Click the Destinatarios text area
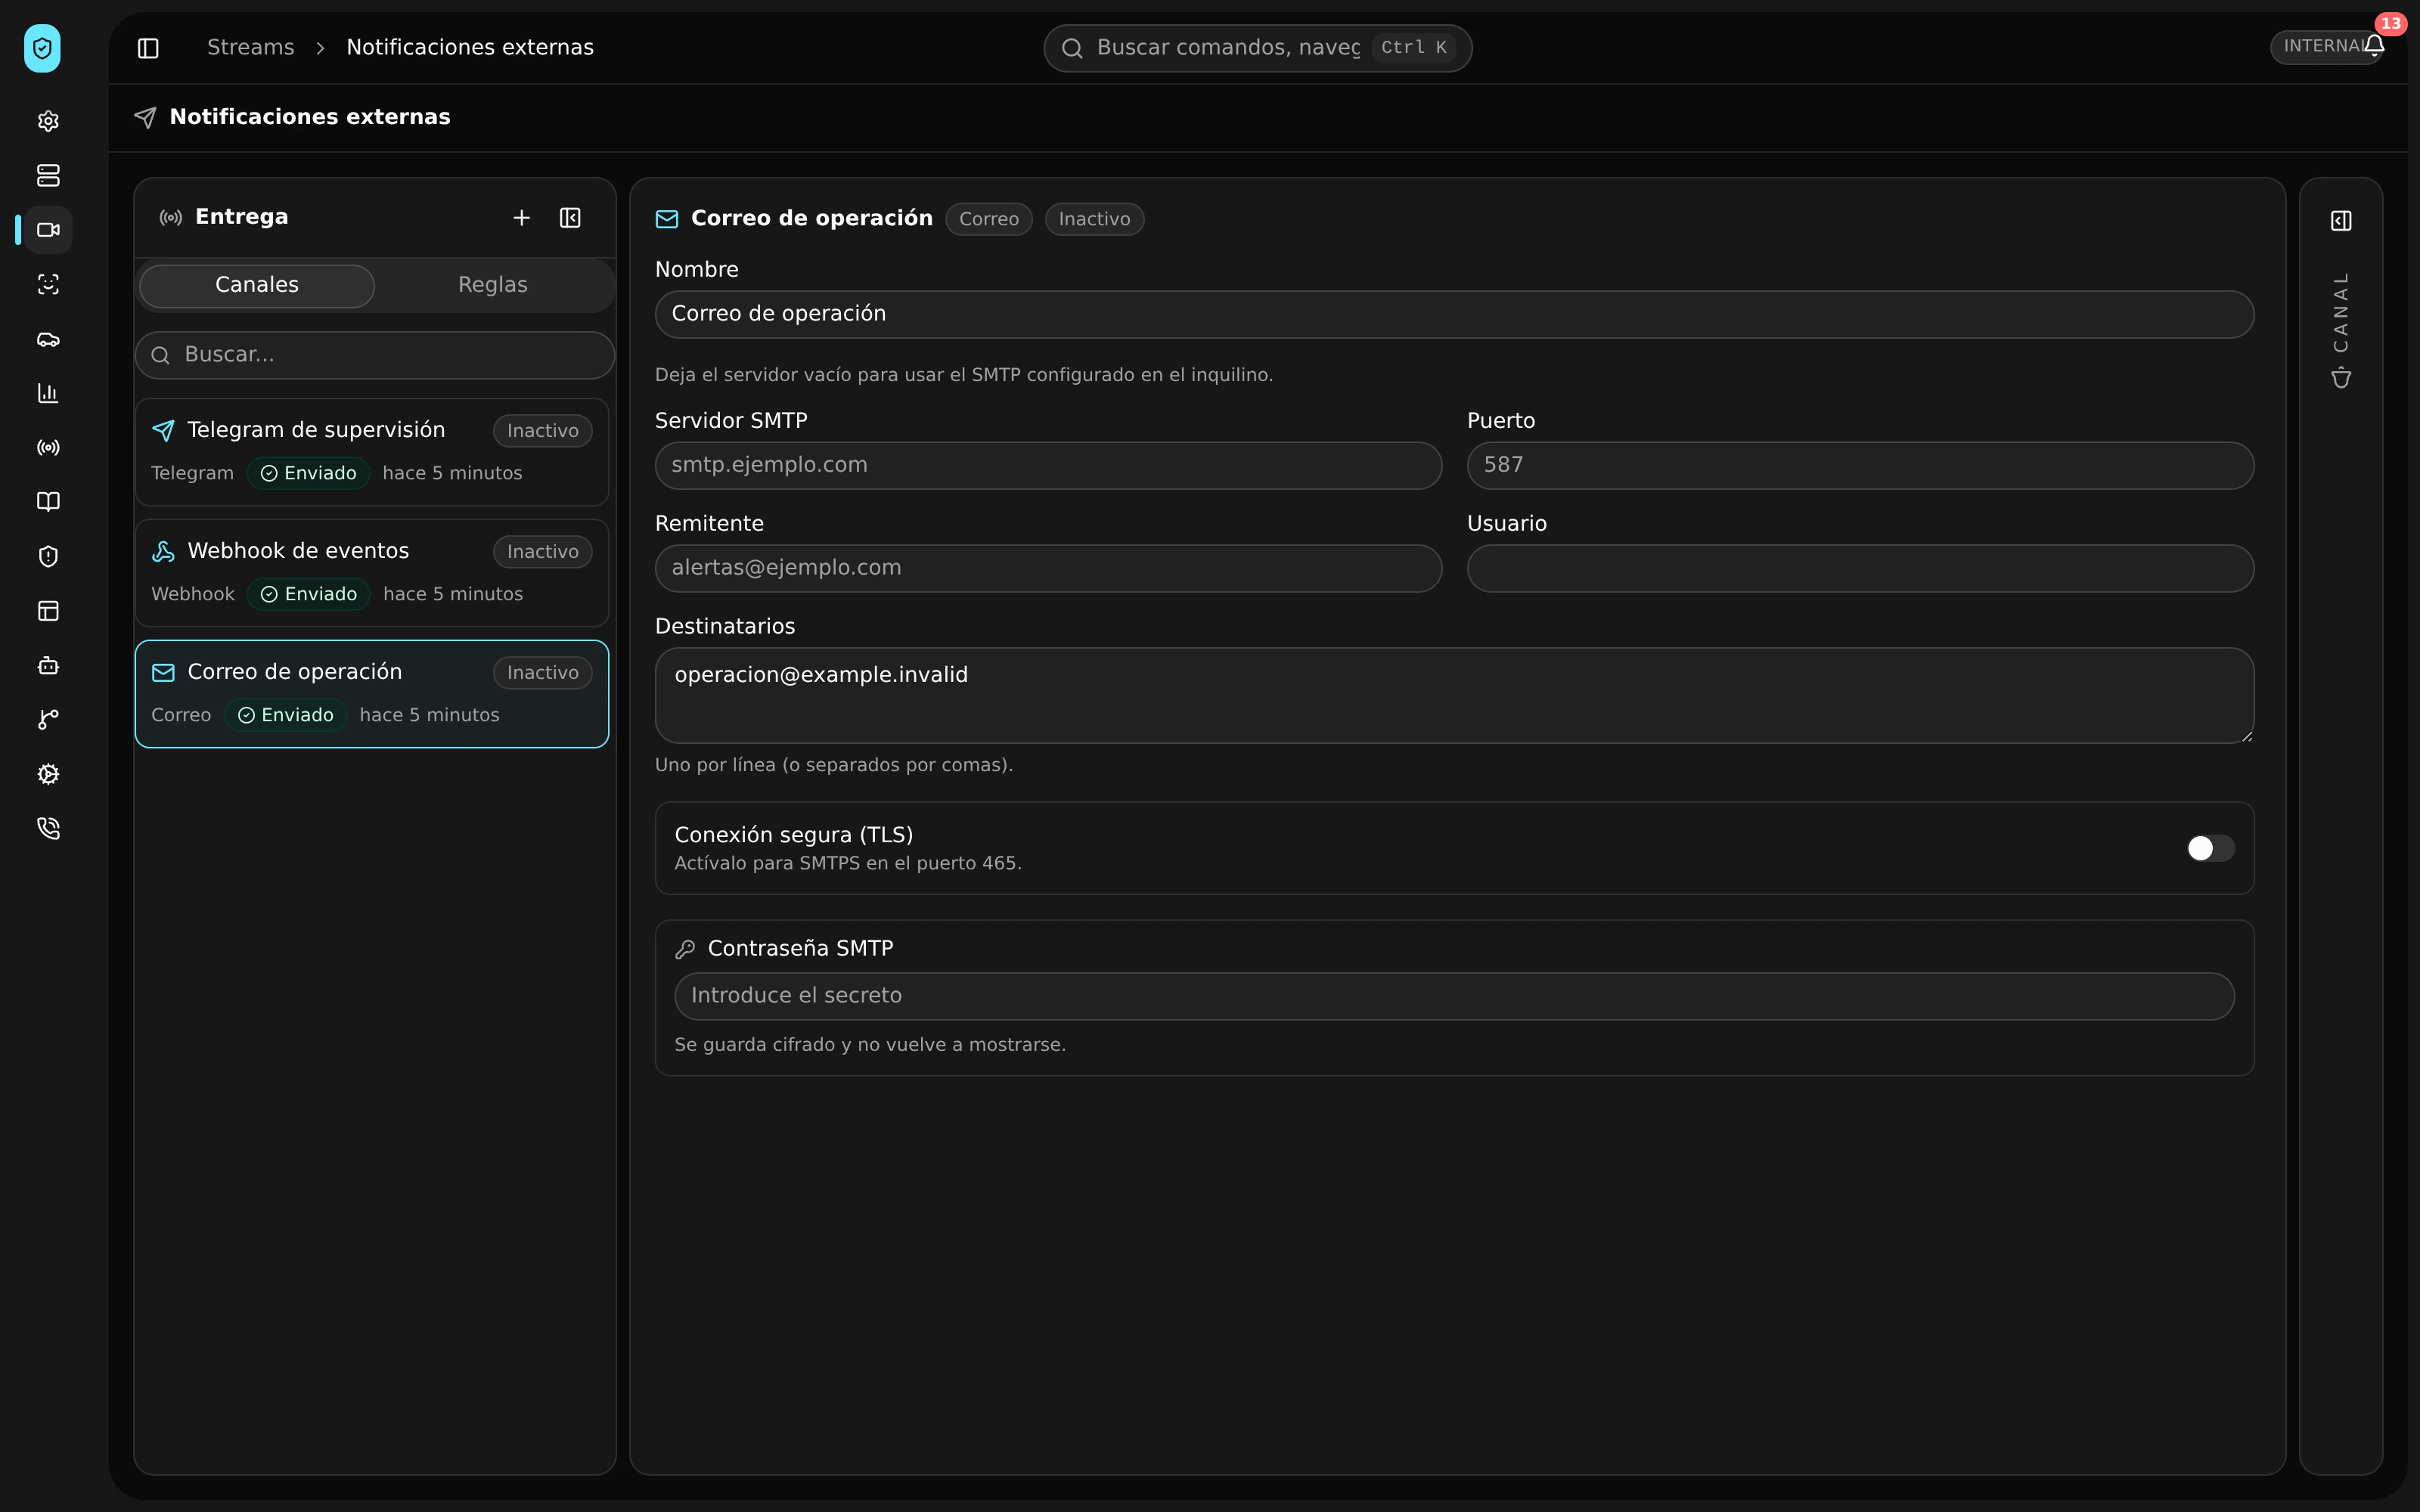2420x1512 pixels. 1454,695
